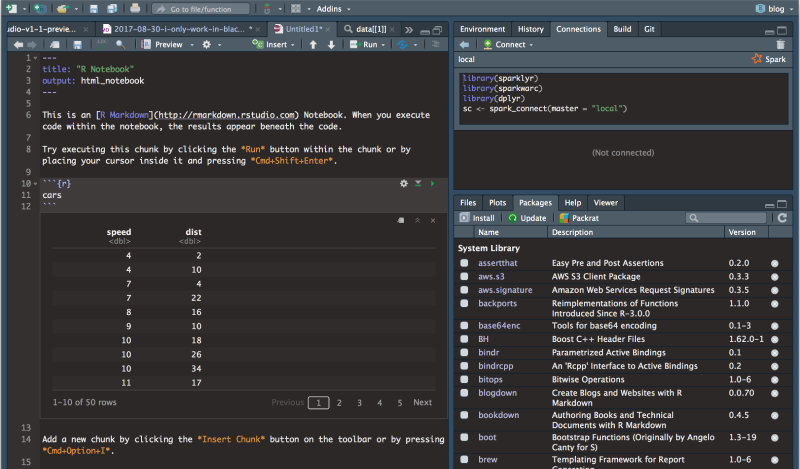This screenshot has height=469, width=800.
Task: Toggle the bitops package checkbox
Action: (x=464, y=379)
